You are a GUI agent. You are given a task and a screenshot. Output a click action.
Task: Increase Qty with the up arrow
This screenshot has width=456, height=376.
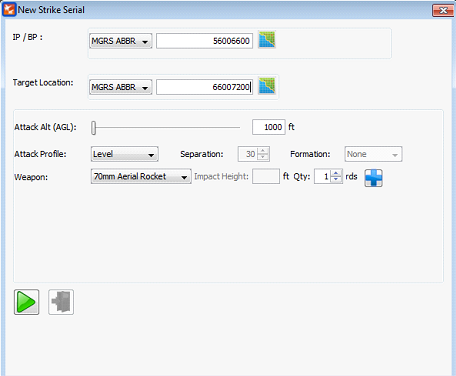click(x=336, y=173)
